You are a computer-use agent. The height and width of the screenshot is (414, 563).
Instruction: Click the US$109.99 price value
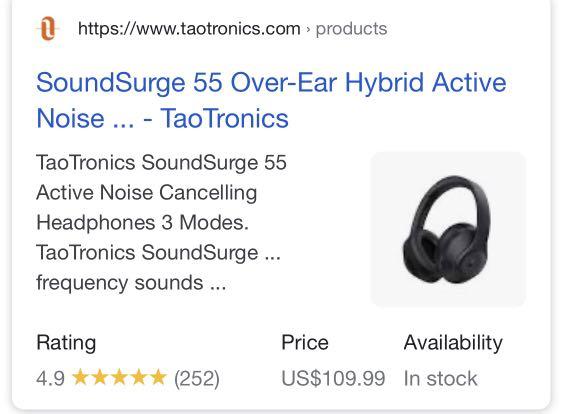333,378
